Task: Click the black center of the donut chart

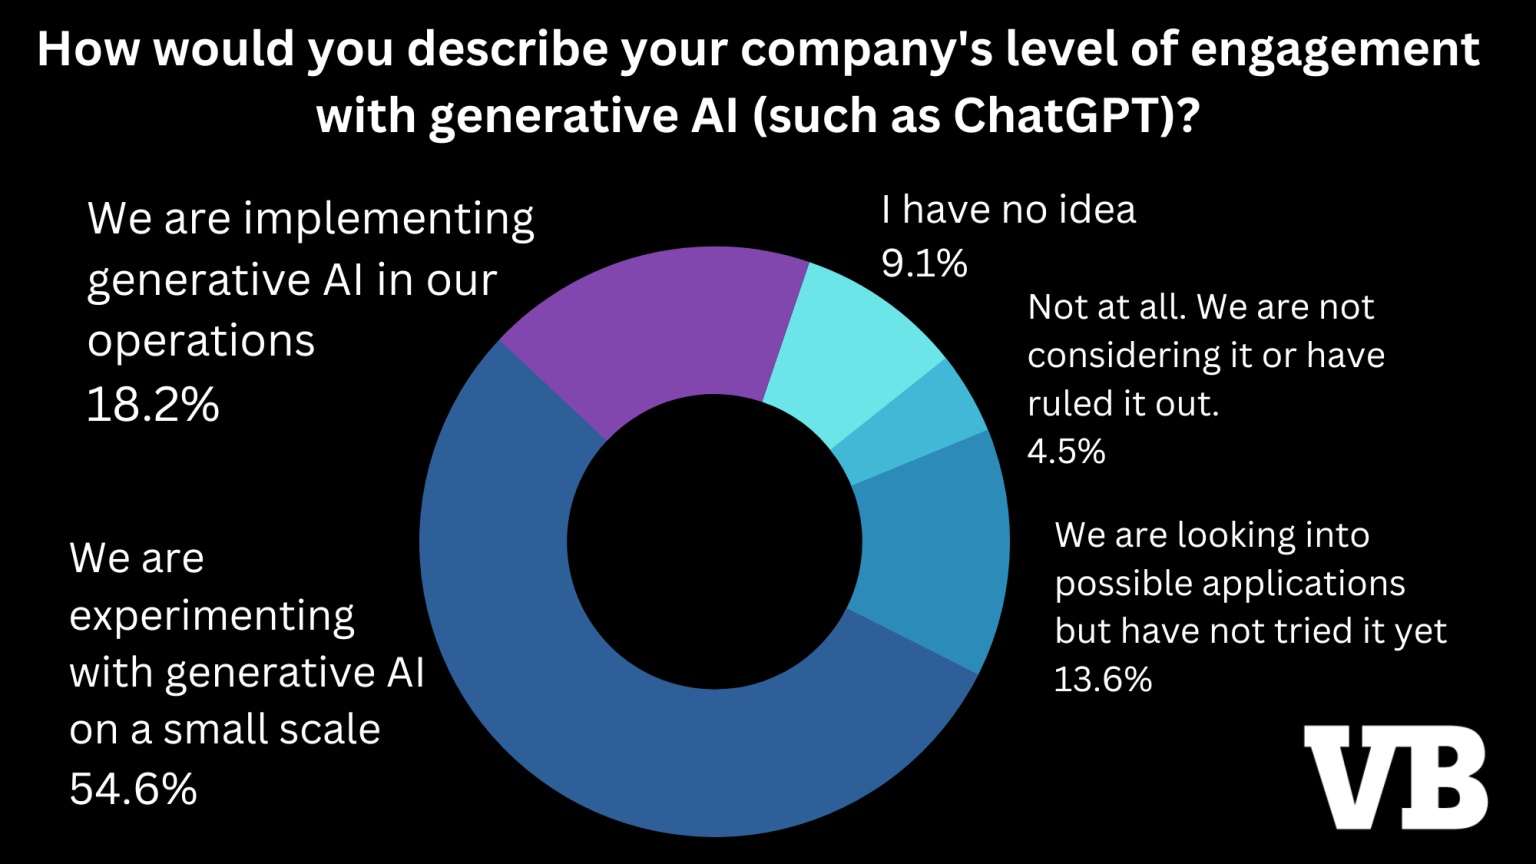Action: [714, 541]
